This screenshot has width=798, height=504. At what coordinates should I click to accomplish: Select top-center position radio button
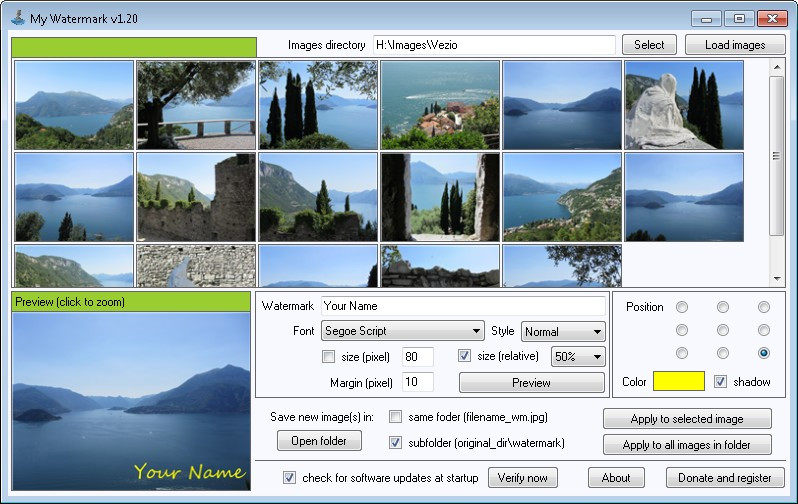tap(723, 307)
